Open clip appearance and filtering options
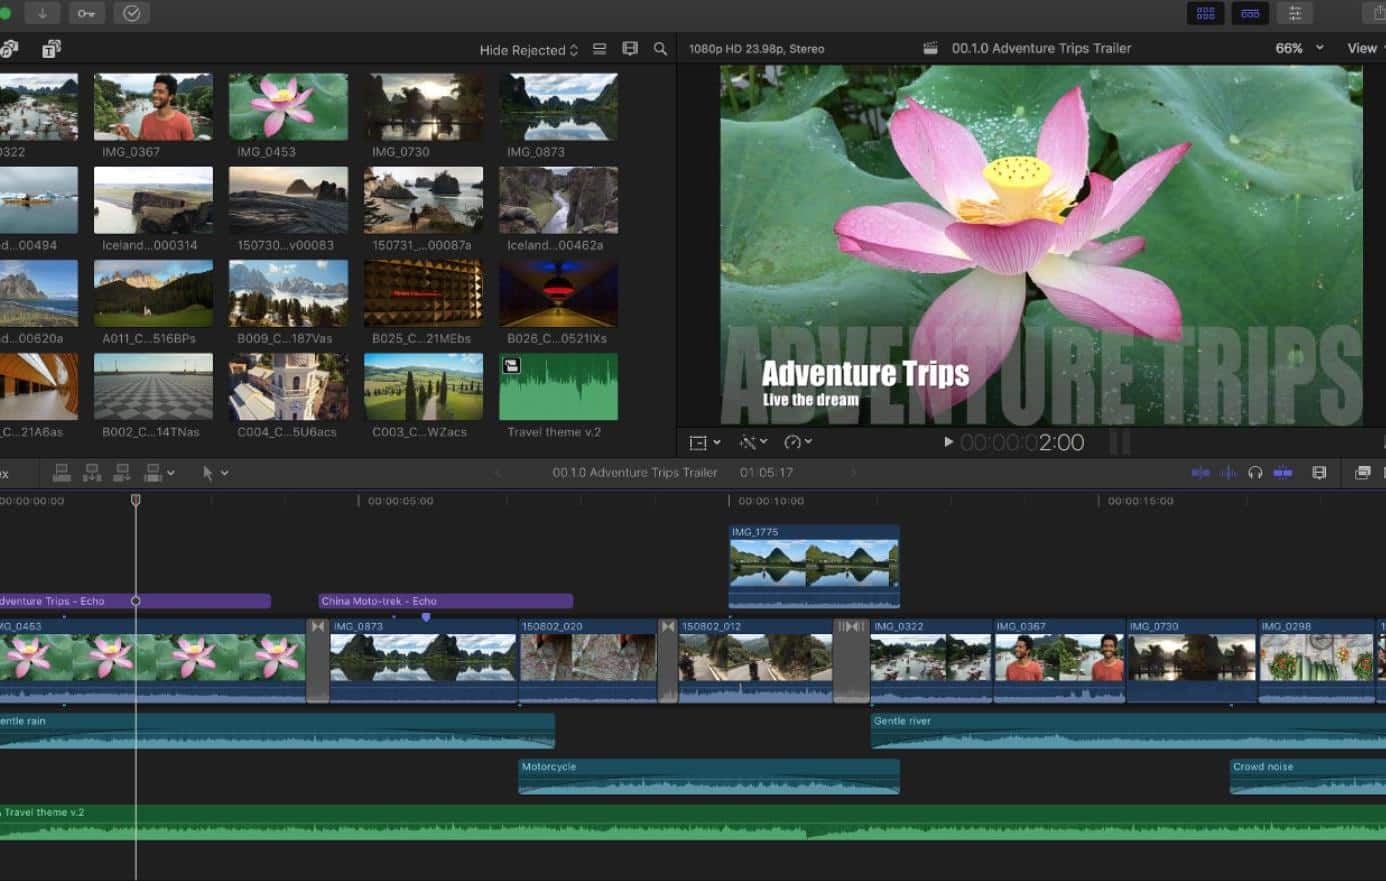 (630, 48)
